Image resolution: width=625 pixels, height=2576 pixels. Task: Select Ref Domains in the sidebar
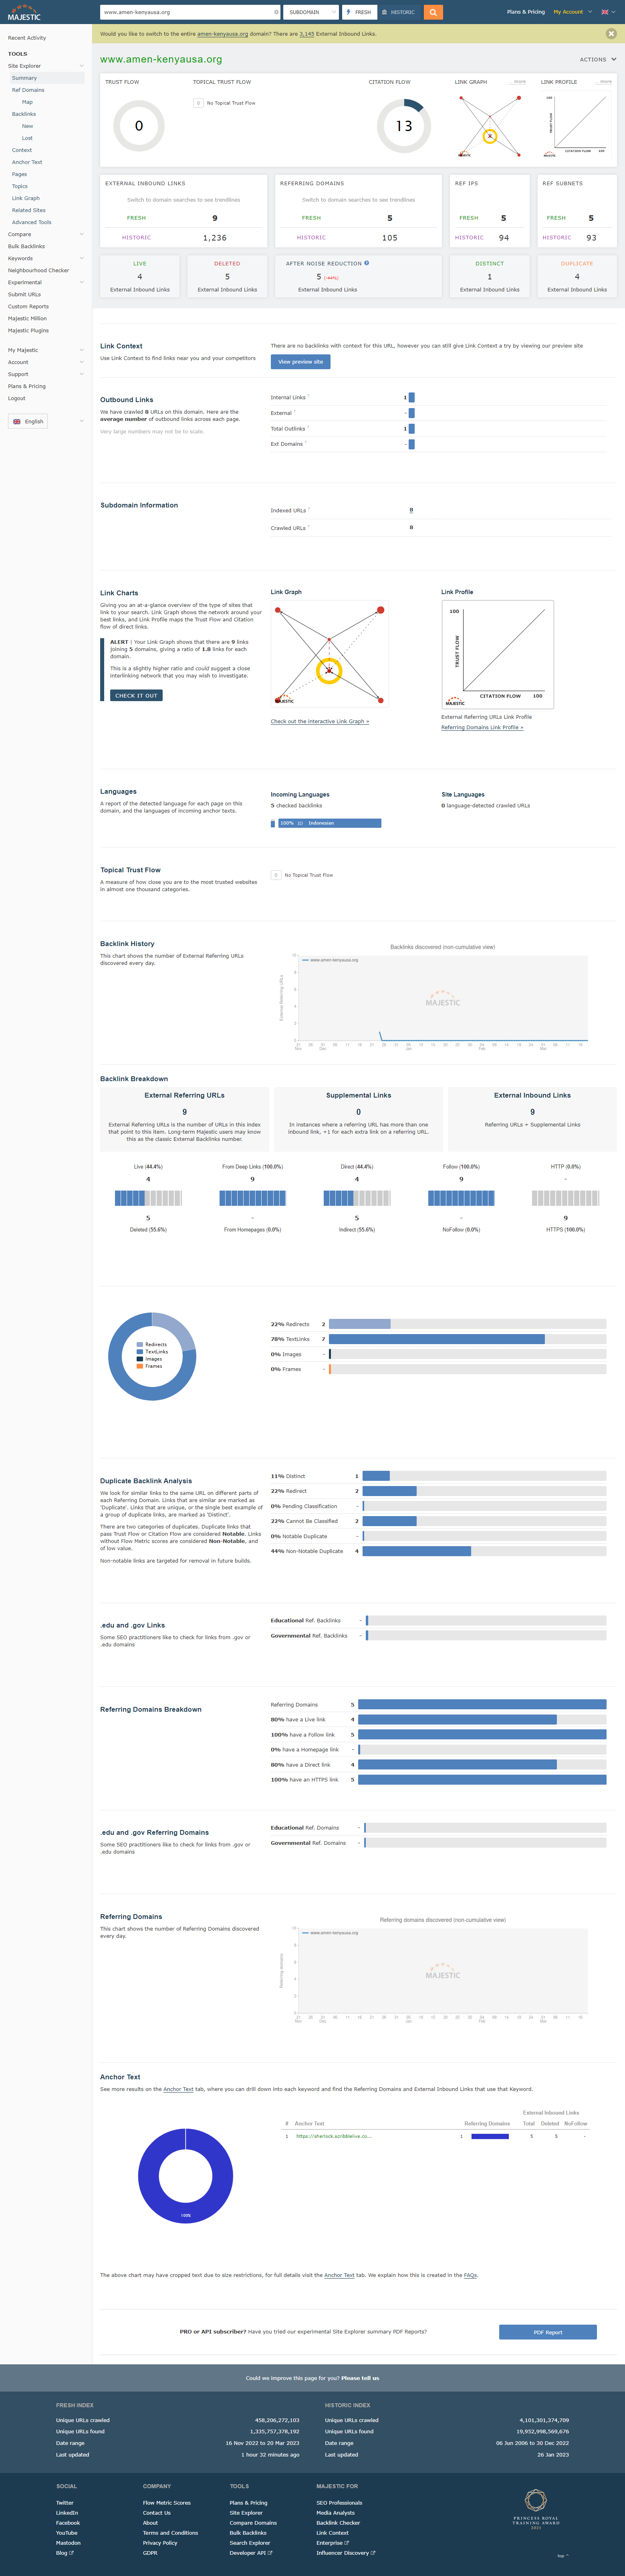point(28,90)
